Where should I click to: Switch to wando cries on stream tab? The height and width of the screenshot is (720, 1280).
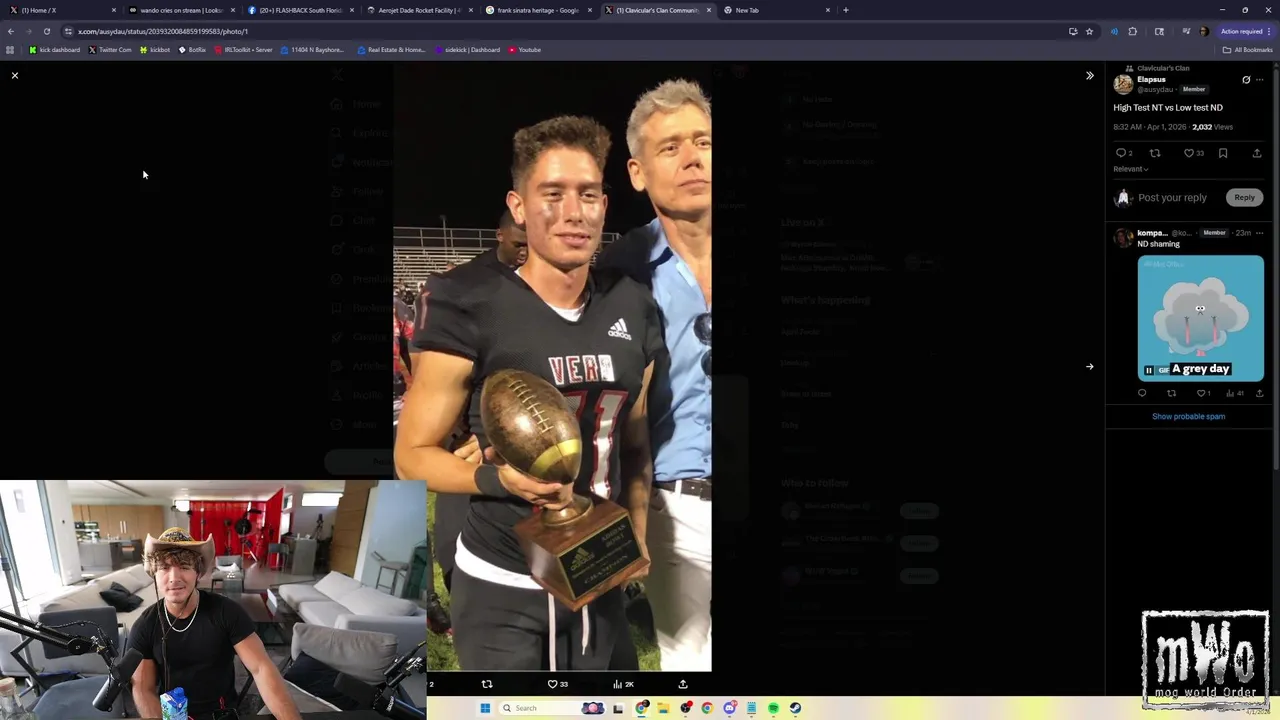tap(180, 10)
